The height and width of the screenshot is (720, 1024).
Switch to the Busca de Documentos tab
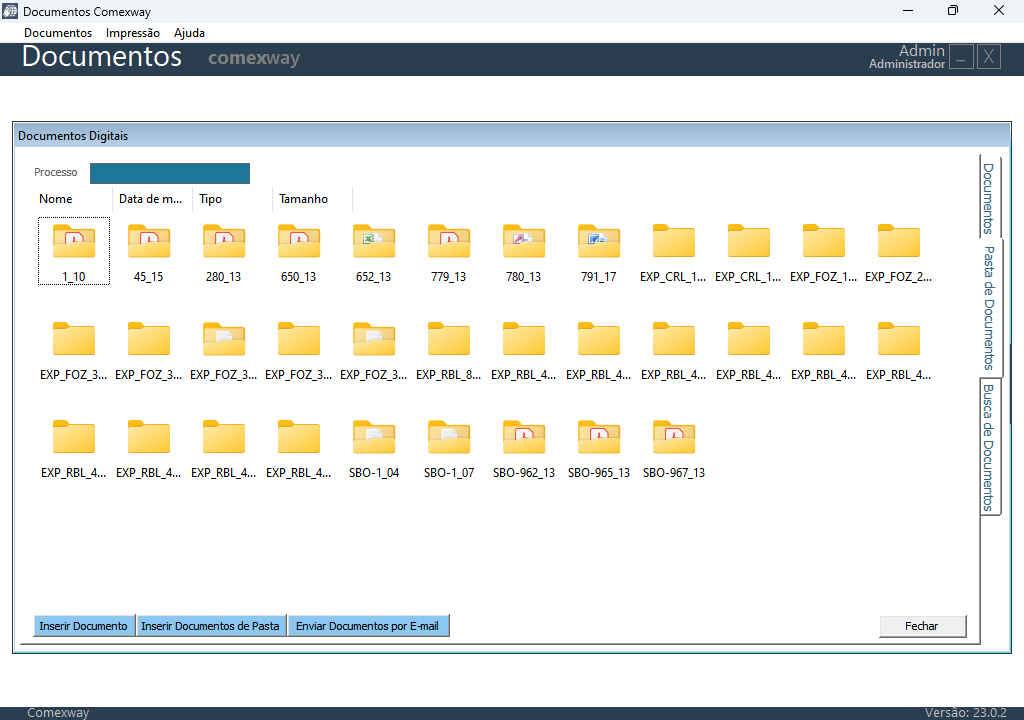989,447
